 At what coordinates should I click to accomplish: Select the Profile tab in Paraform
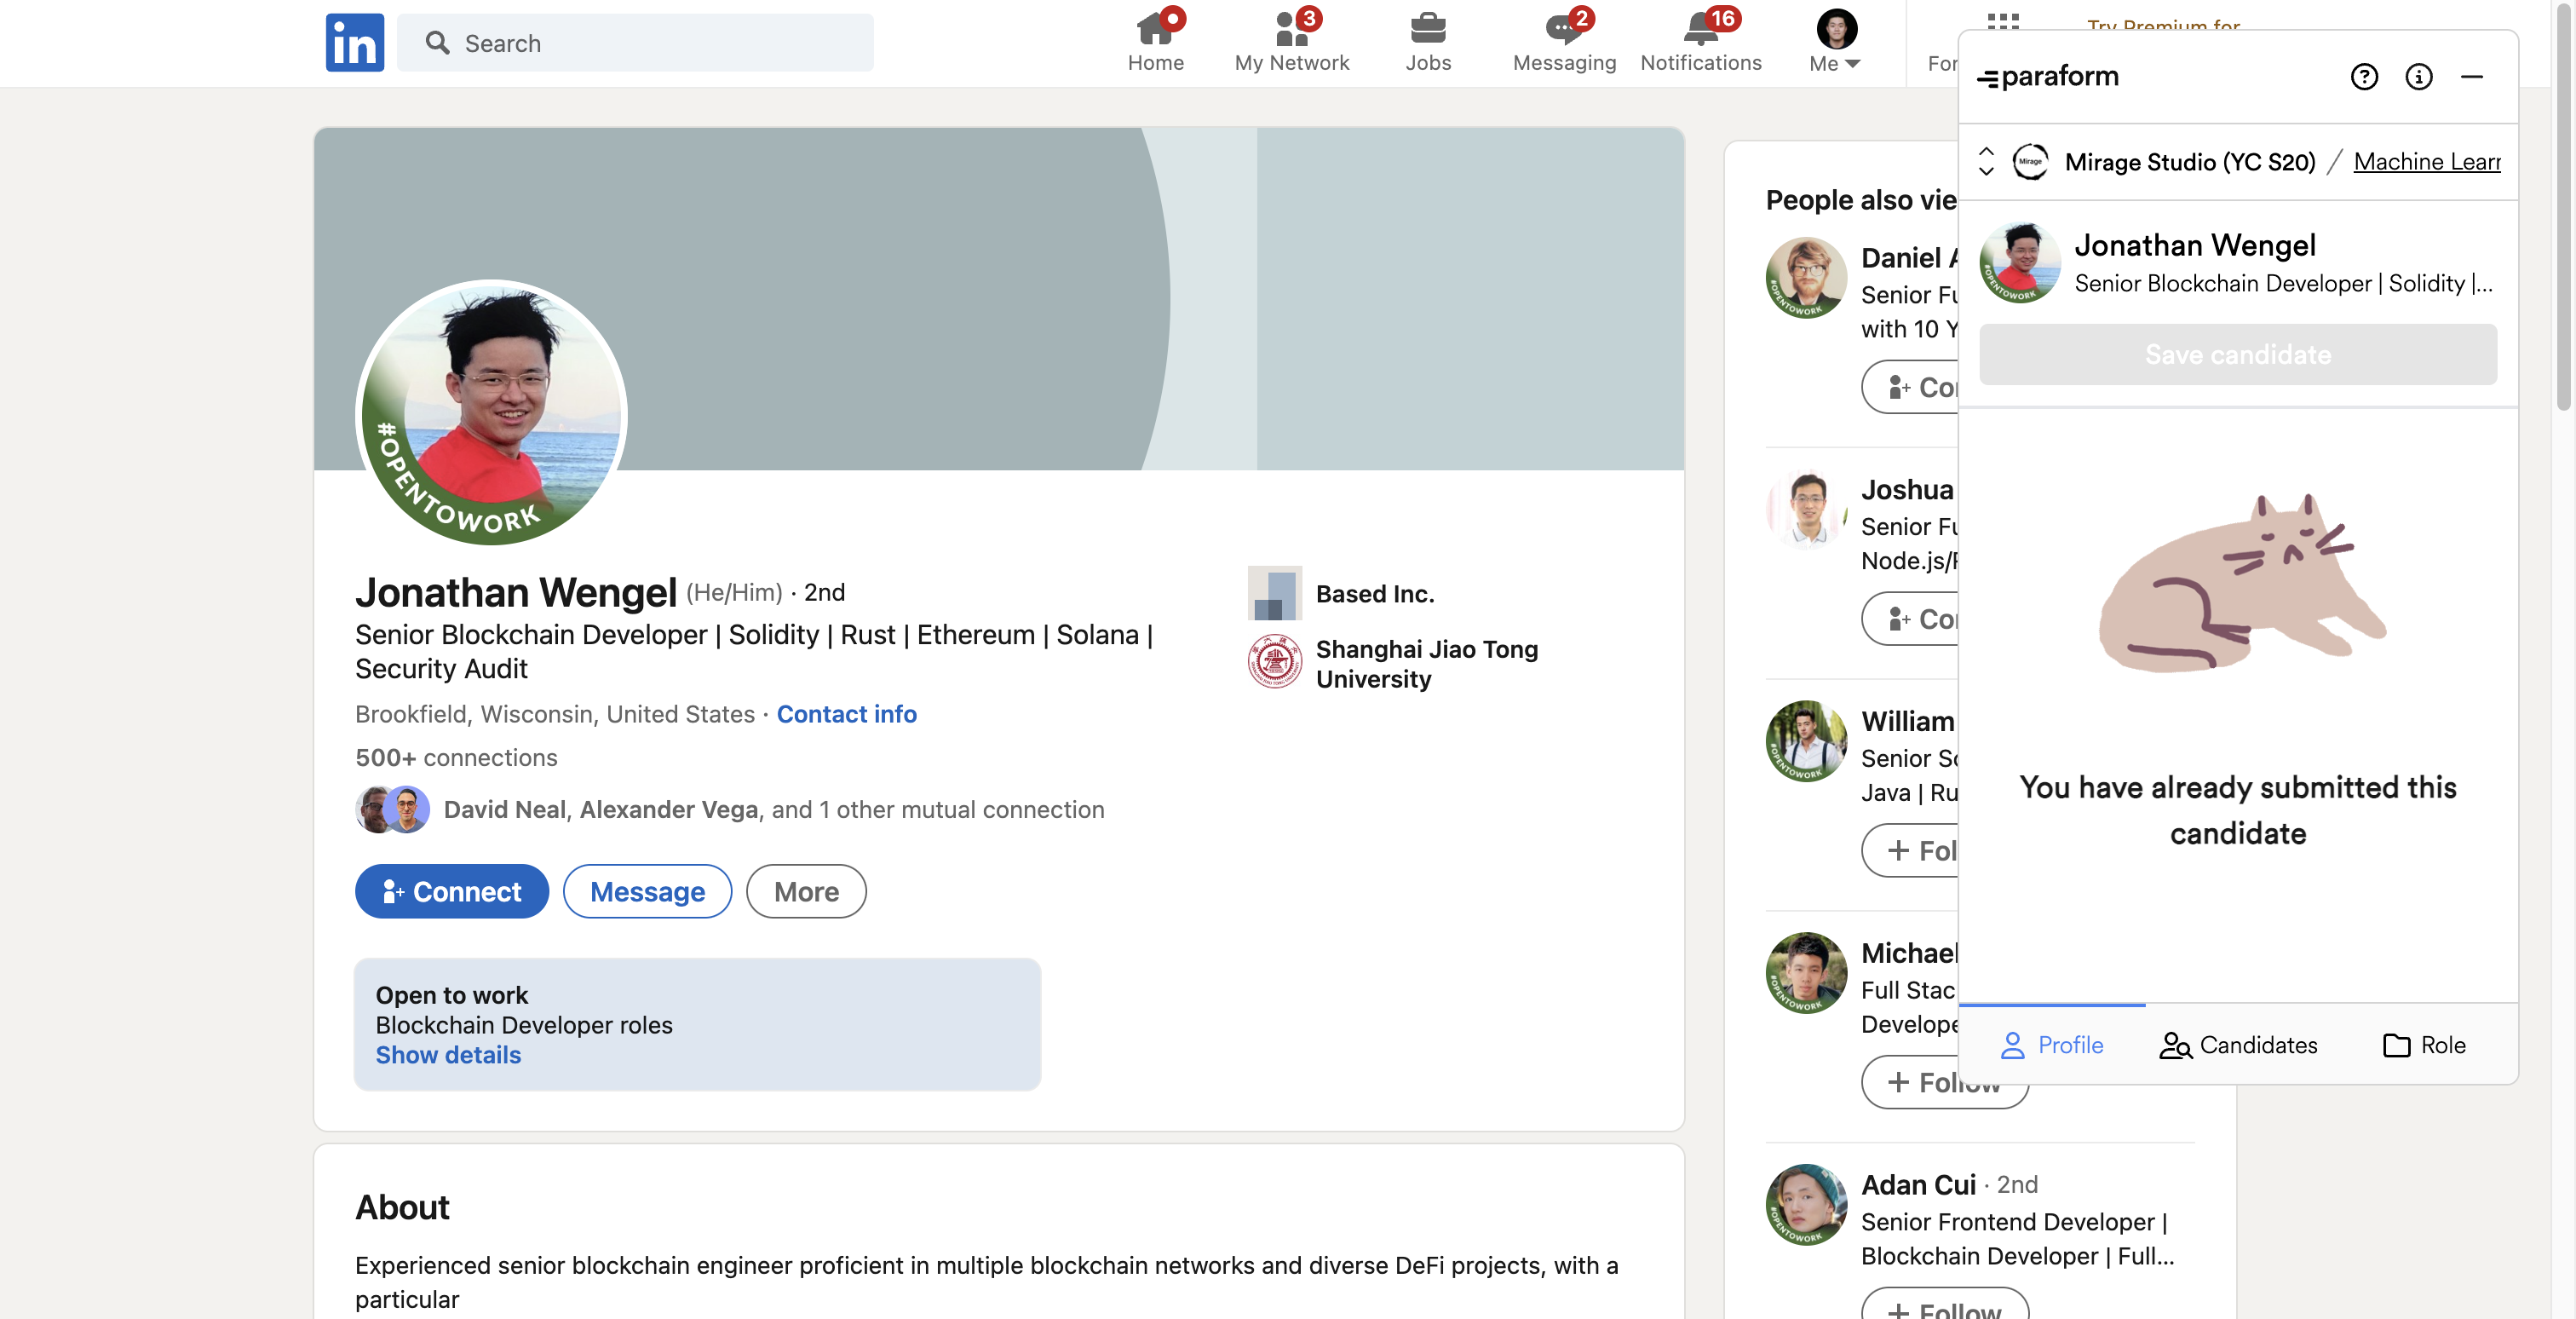coord(2053,1045)
